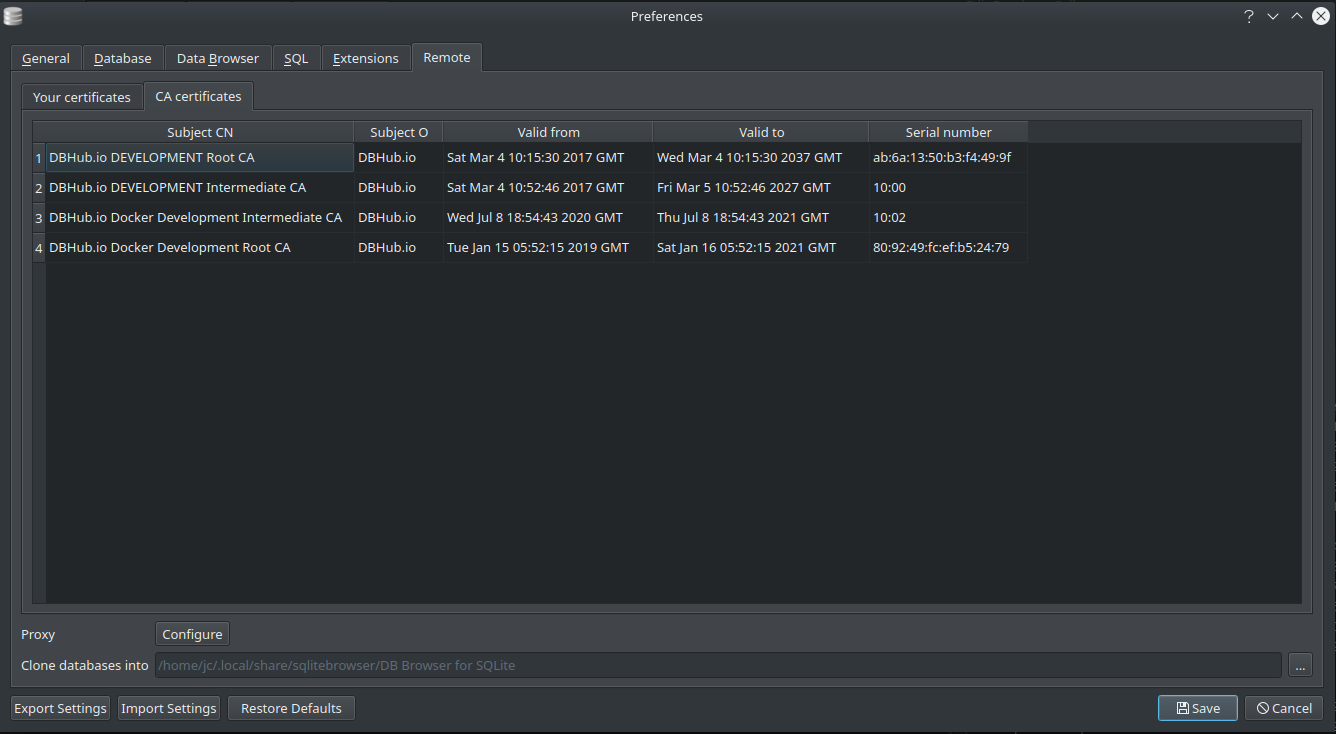Click Import Settings
This screenshot has width=1336, height=734.
pyautogui.click(x=168, y=707)
